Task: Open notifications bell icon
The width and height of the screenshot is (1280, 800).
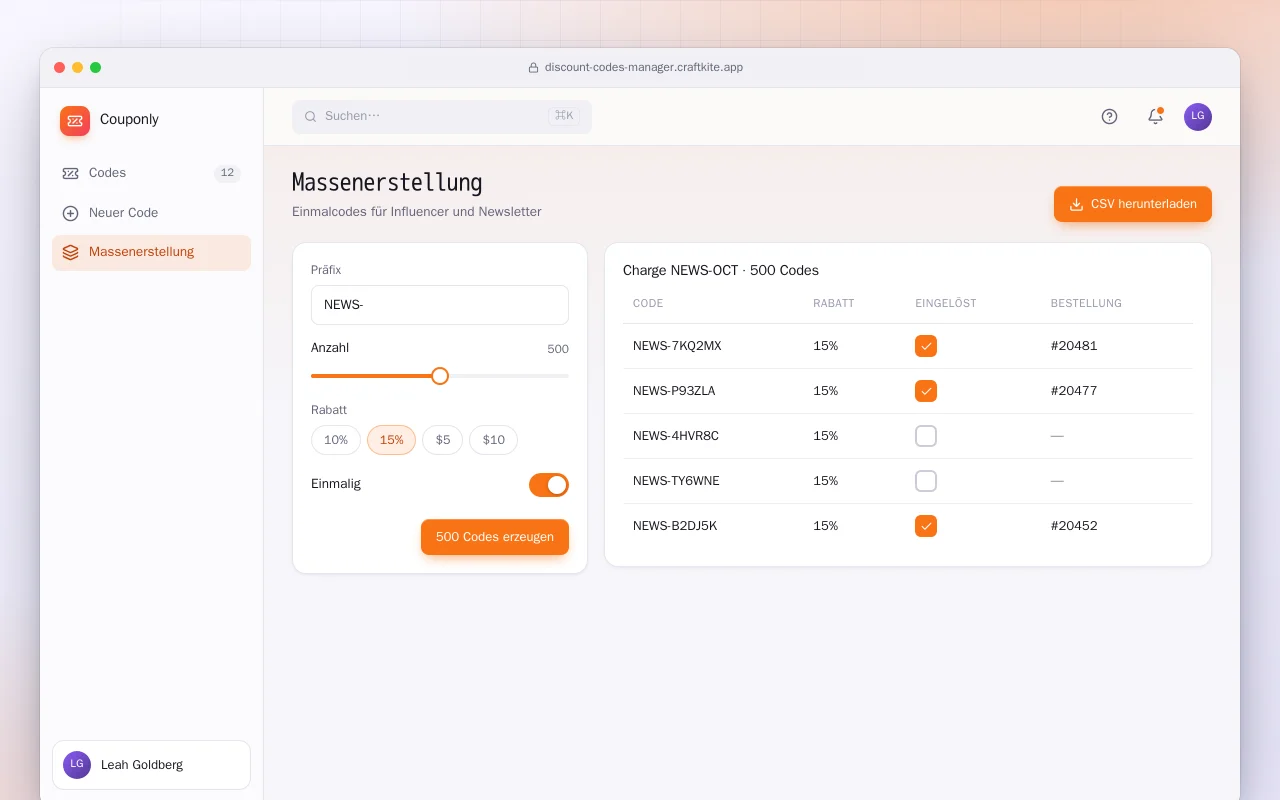Action: pos(1155,117)
